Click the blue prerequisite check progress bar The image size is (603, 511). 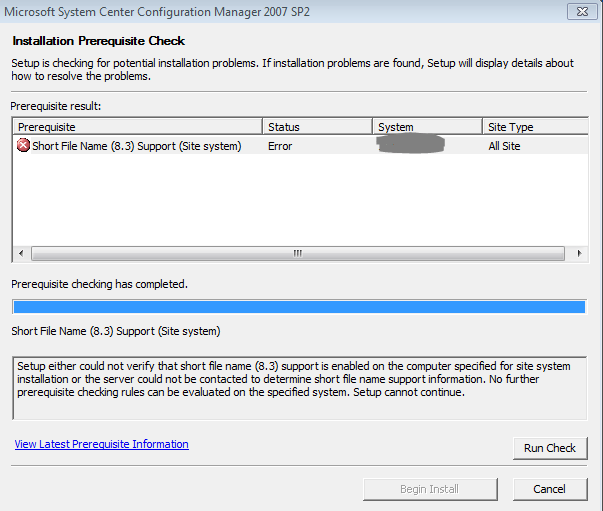click(298, 306)
